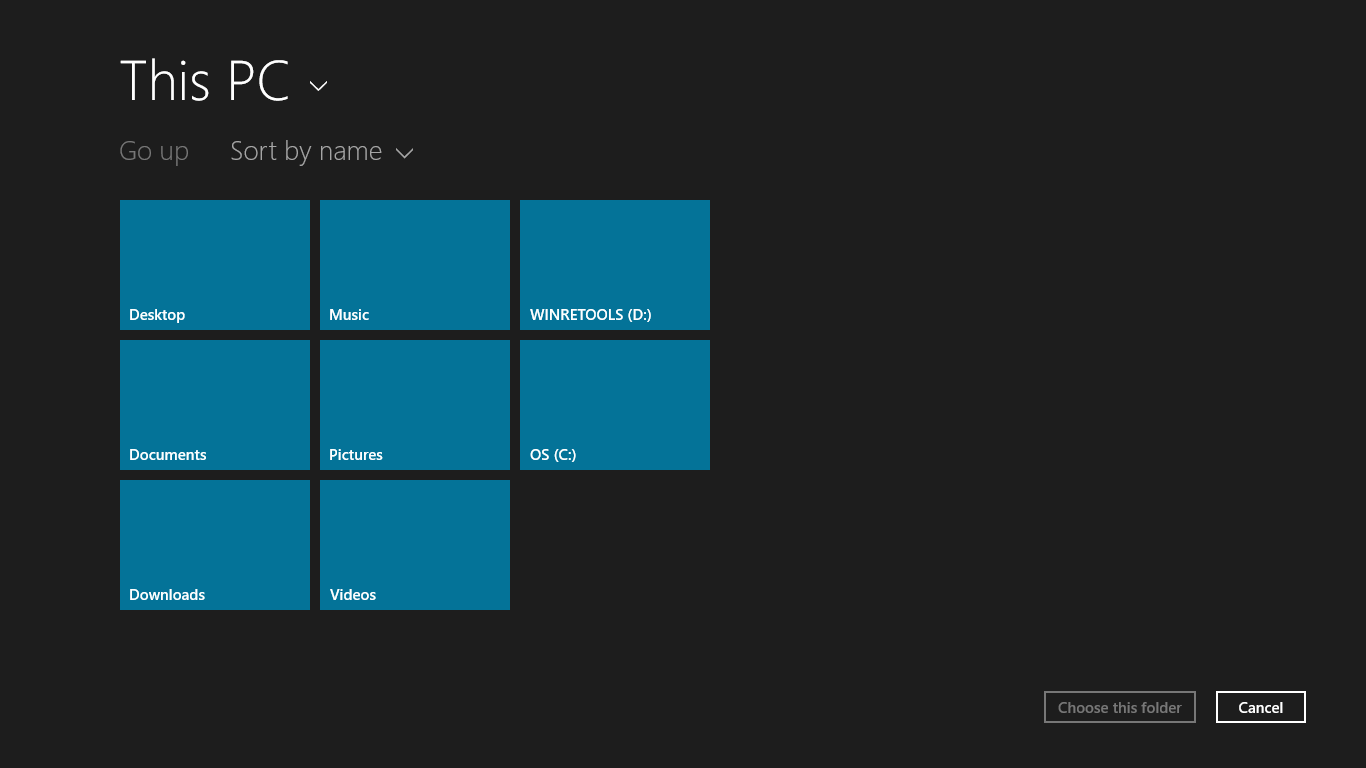Click the OS (C:) drive label
The width and height of the screenshot is (1366, 768).
552,453
